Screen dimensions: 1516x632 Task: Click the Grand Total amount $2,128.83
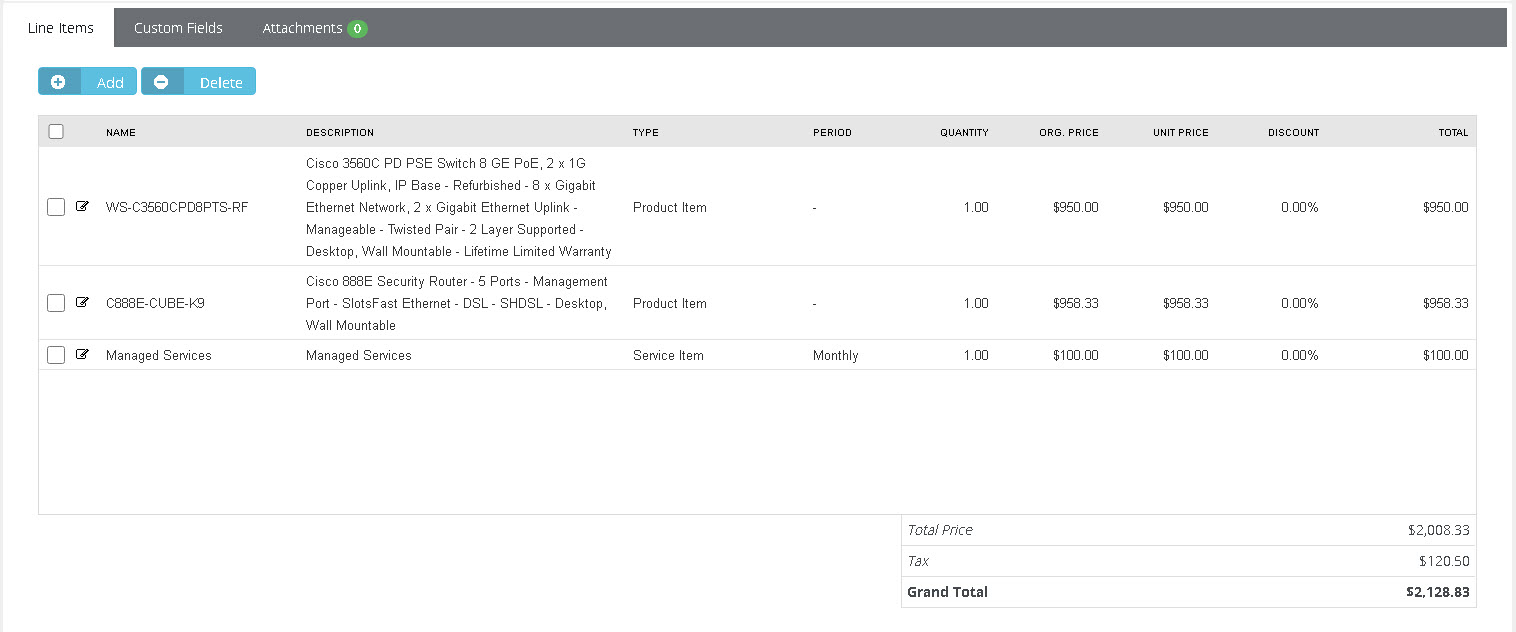(1437, 592)
